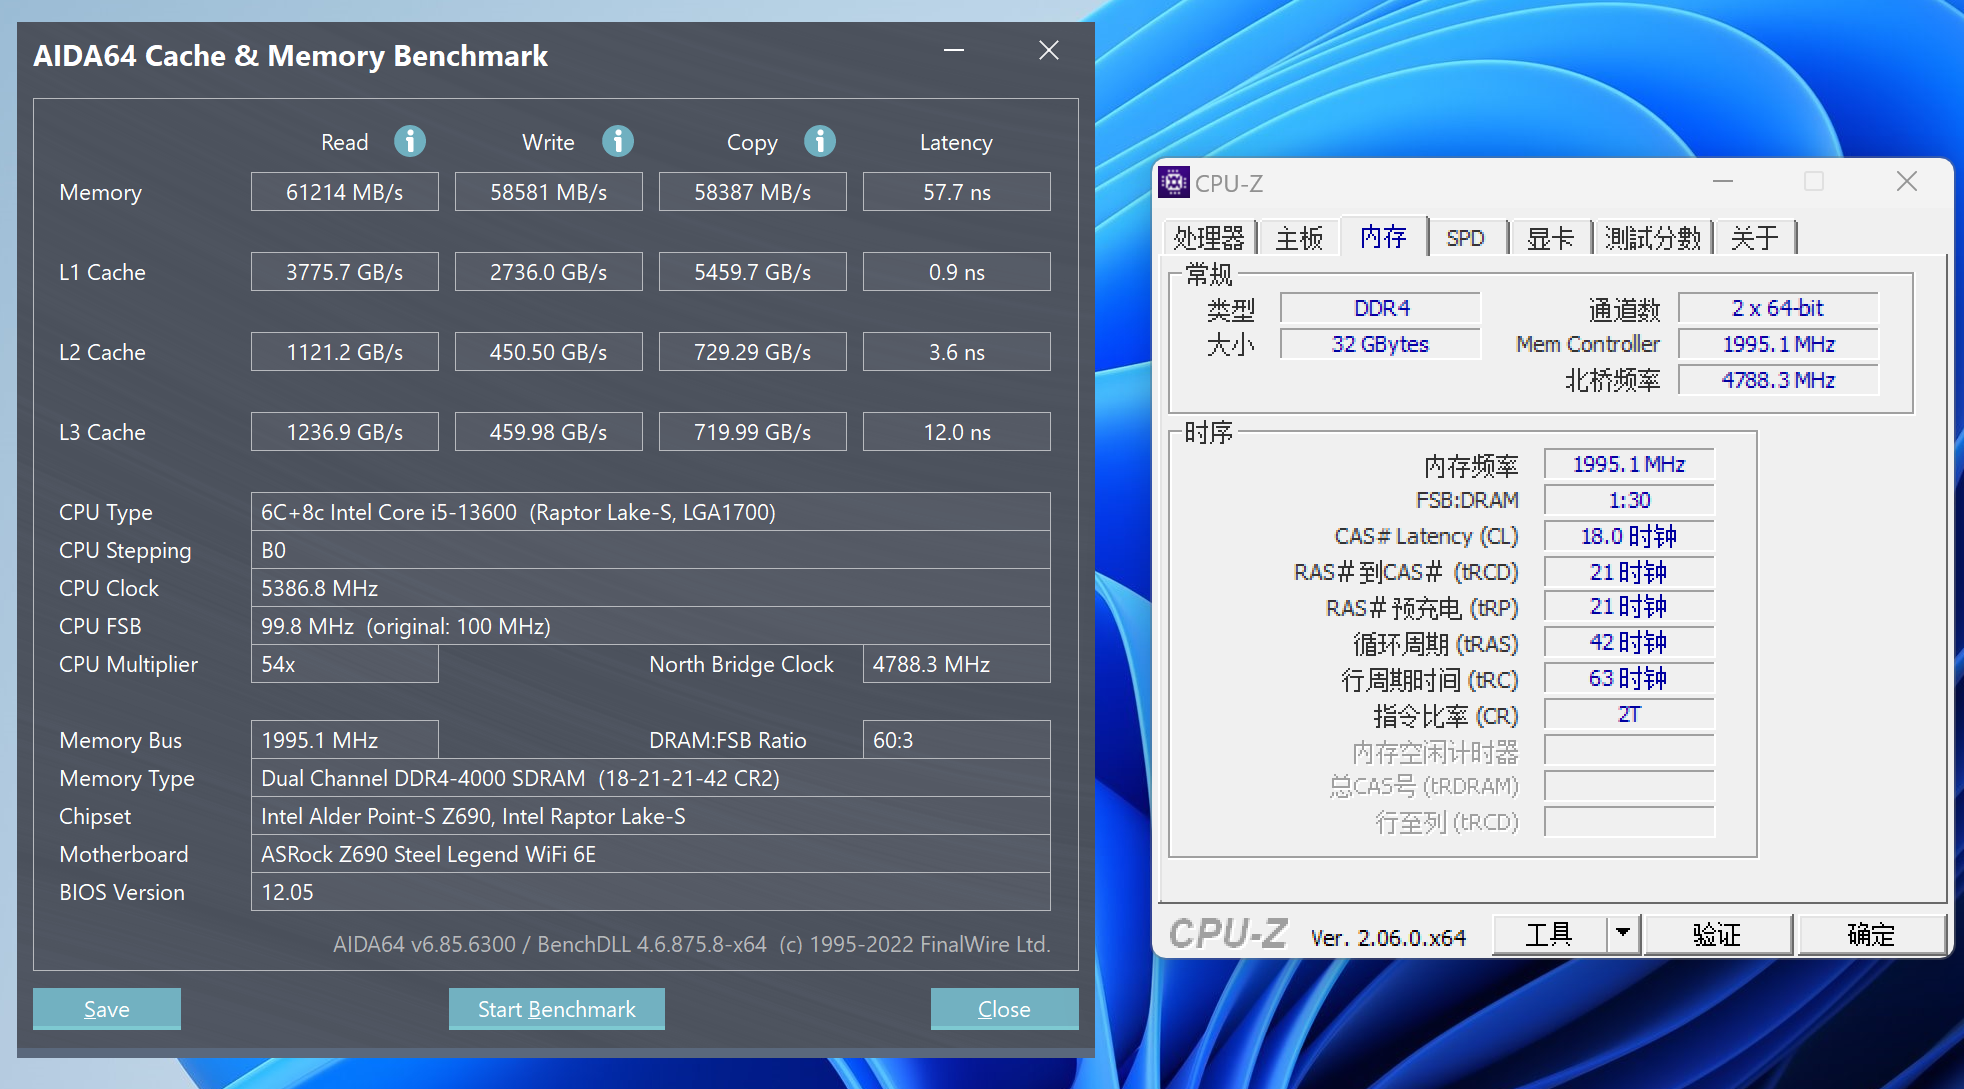
Task: Click the Copy info icon
Action: pyautogui.click(x=819, y=141)
